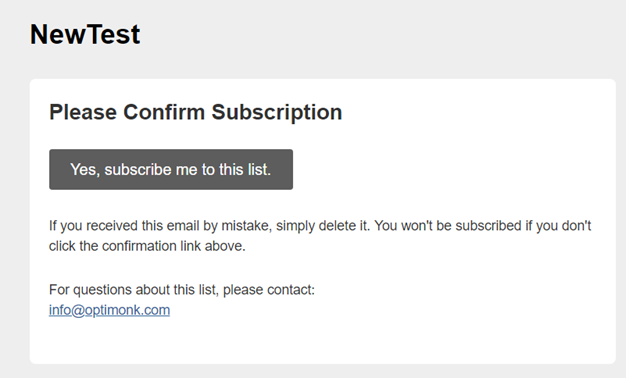626x378 pixels.
Task: Click 'Yes,' at the start of the button label
Action: coord(85,170)
